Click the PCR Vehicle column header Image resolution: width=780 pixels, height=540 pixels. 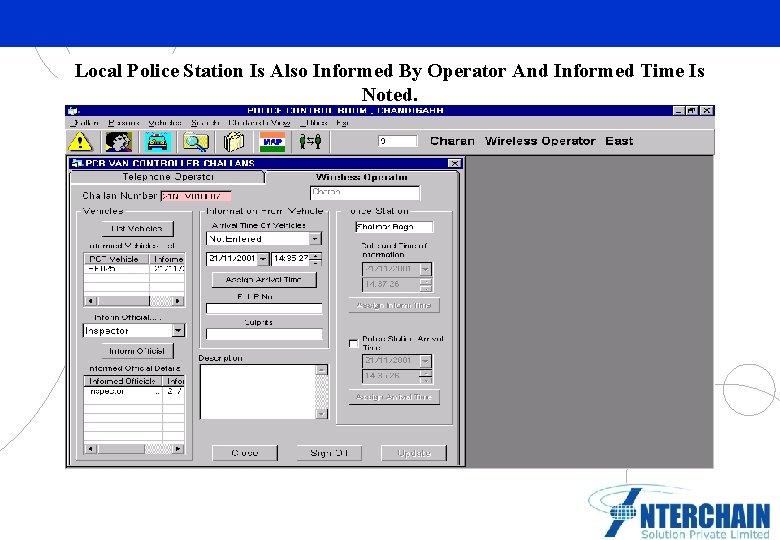tap(116, 259)
